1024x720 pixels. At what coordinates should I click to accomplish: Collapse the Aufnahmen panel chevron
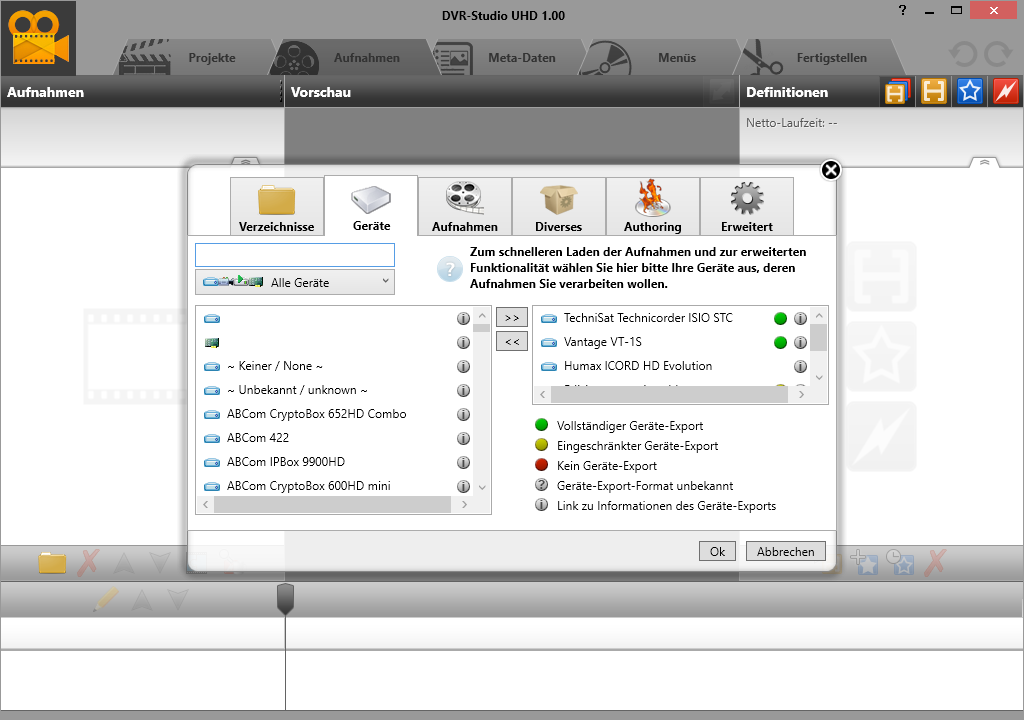[x=246, y=161]
